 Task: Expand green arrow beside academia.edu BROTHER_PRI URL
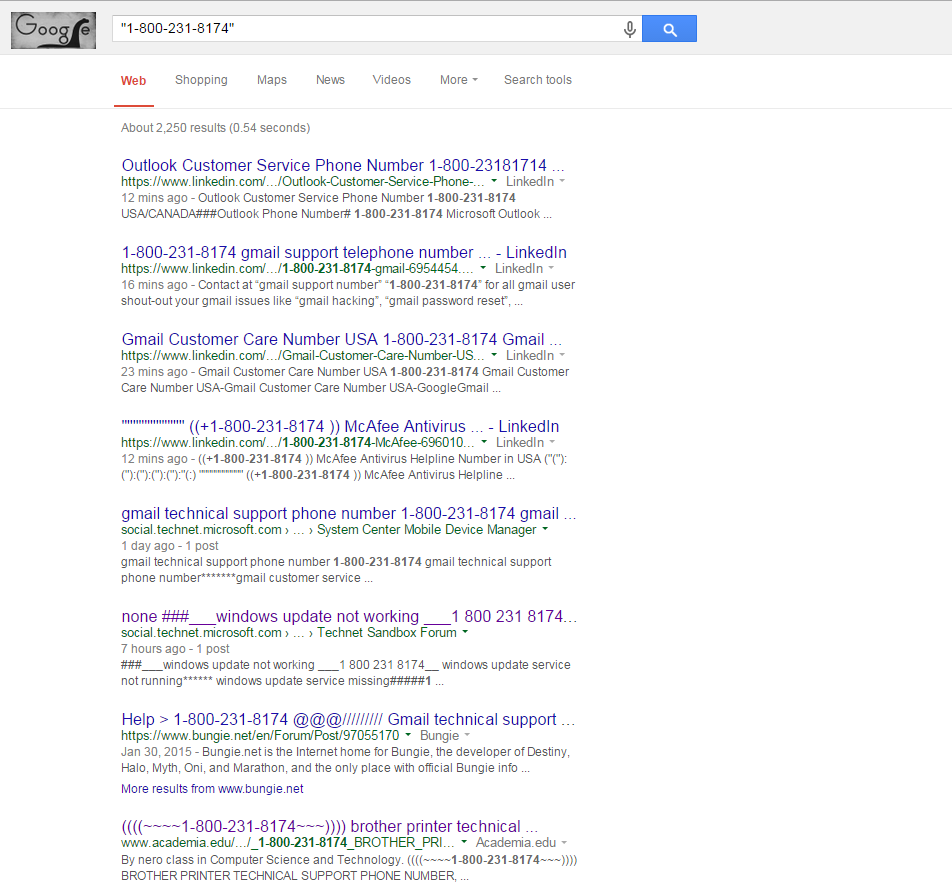pyautogui.click(x=464, y=842)
